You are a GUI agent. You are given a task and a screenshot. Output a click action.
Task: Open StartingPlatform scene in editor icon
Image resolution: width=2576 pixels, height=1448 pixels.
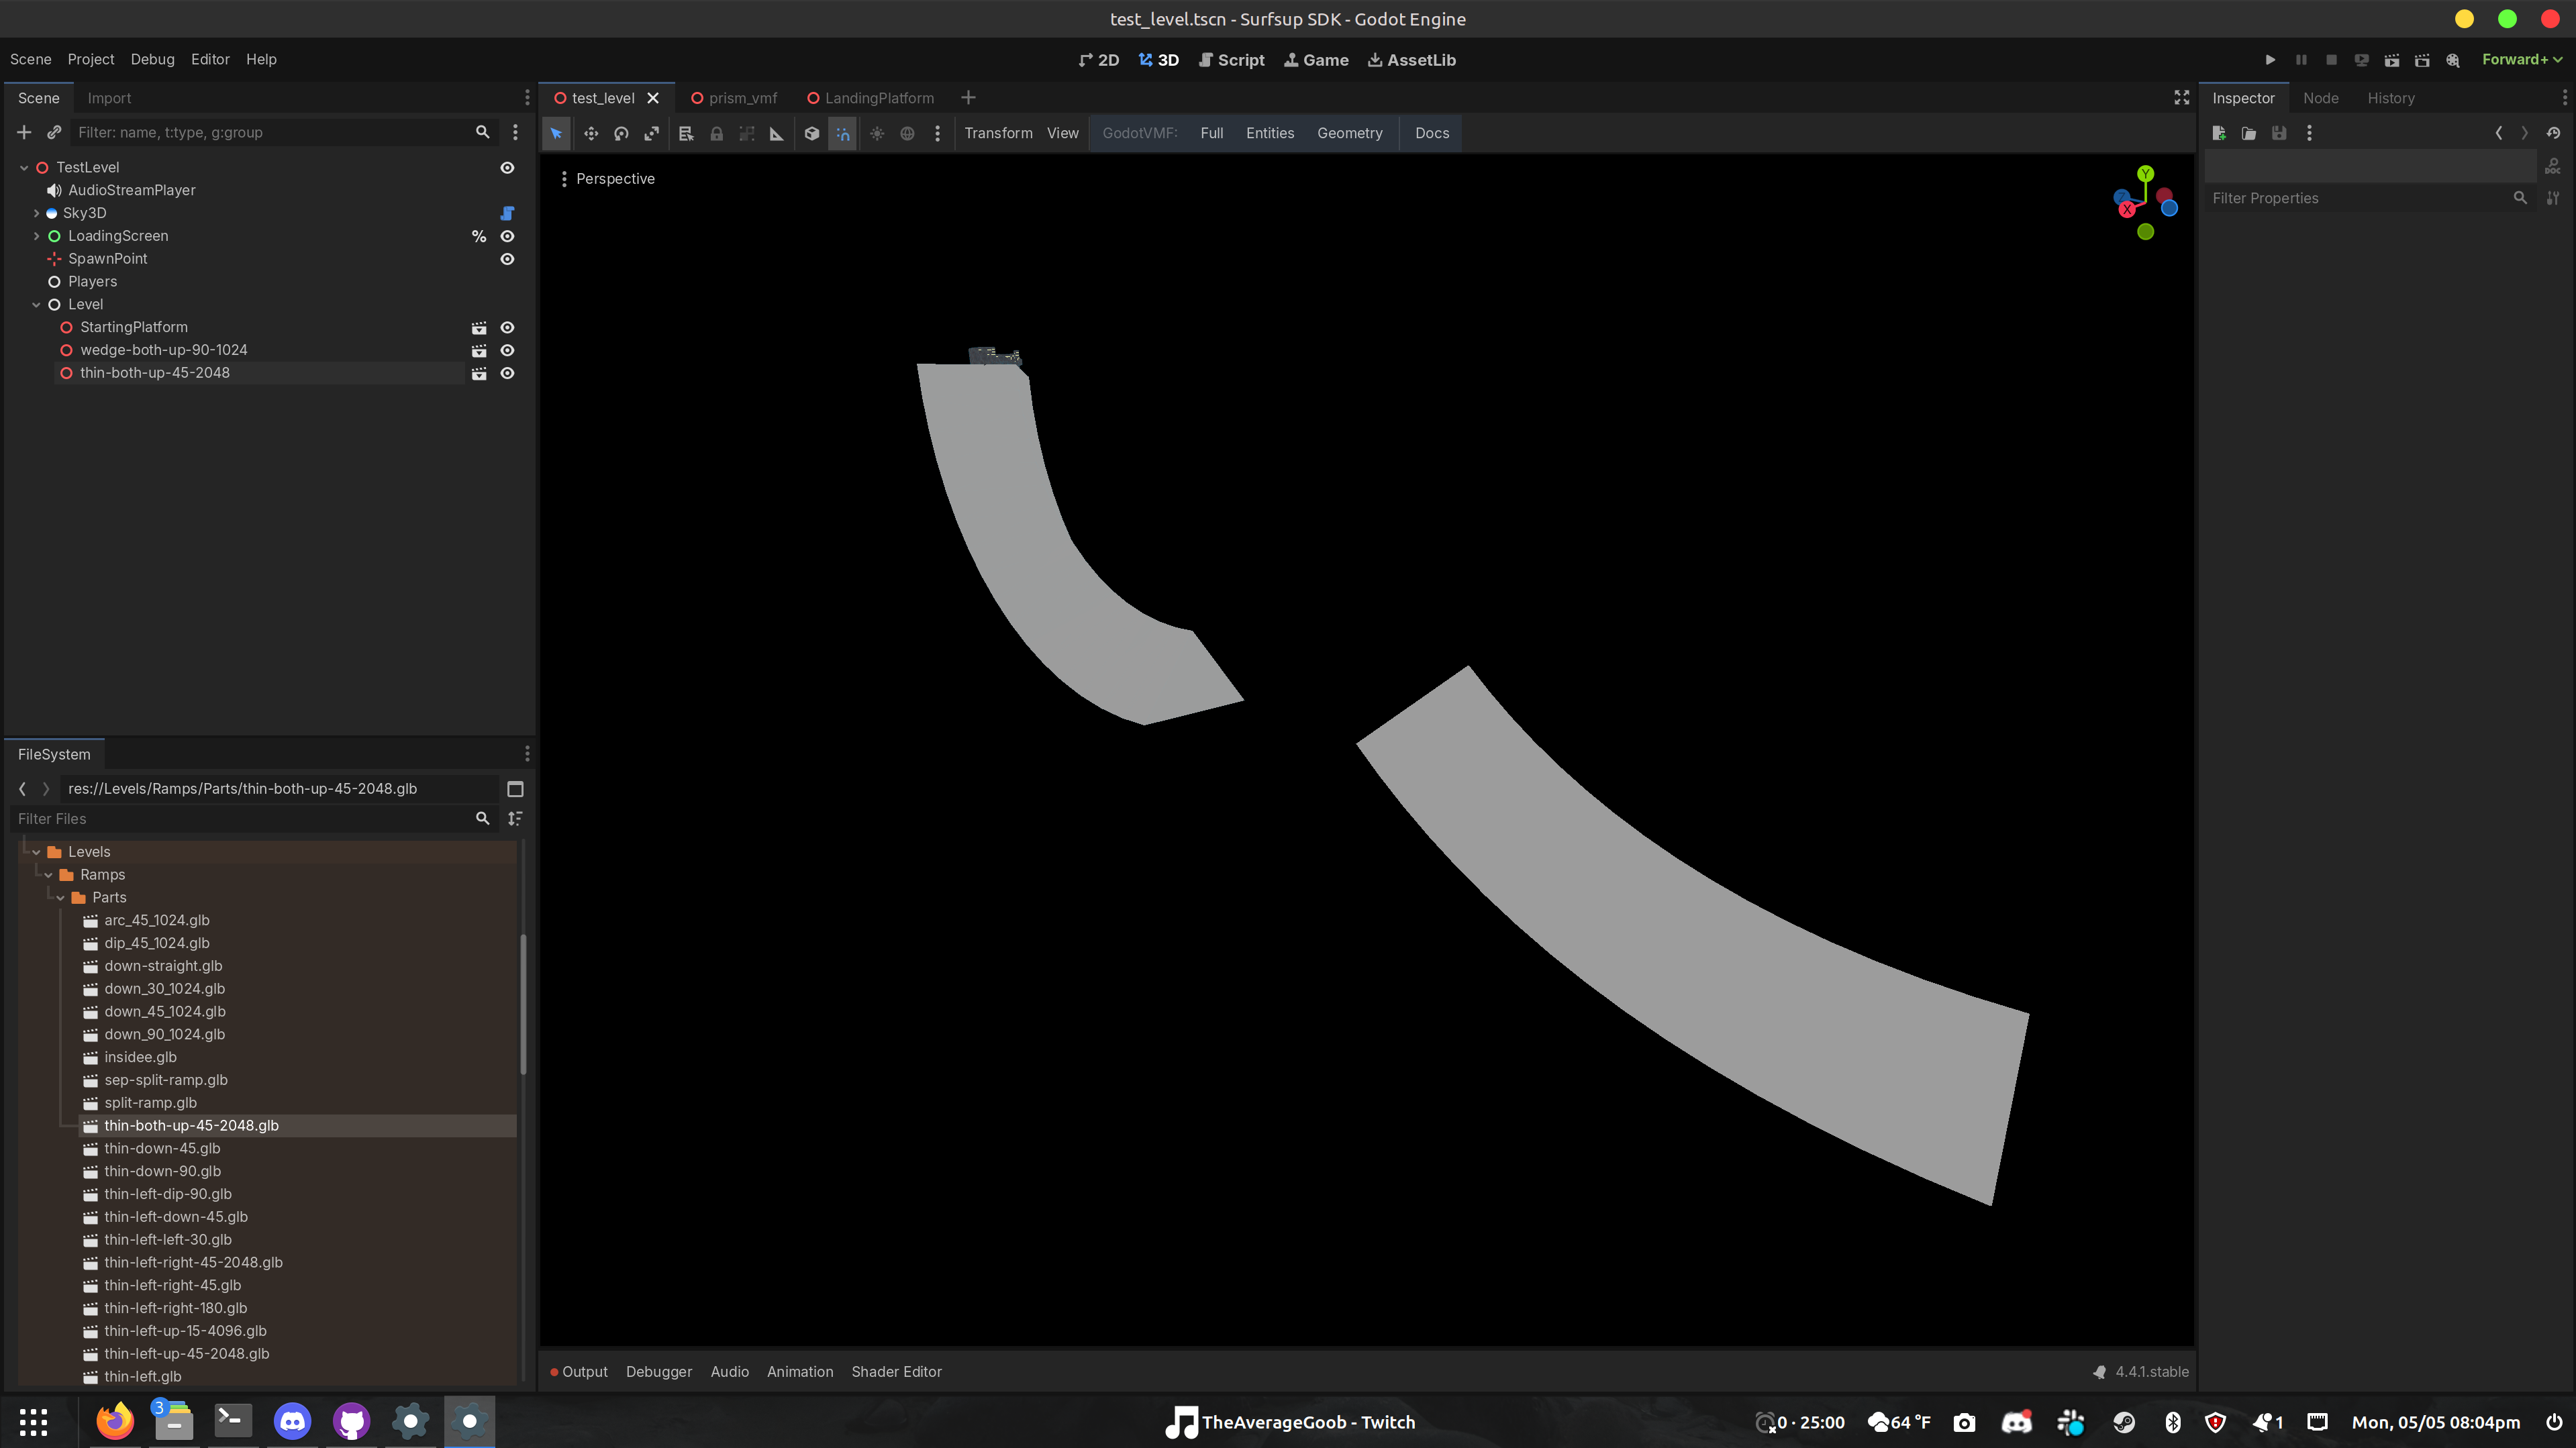click(479, 328)
